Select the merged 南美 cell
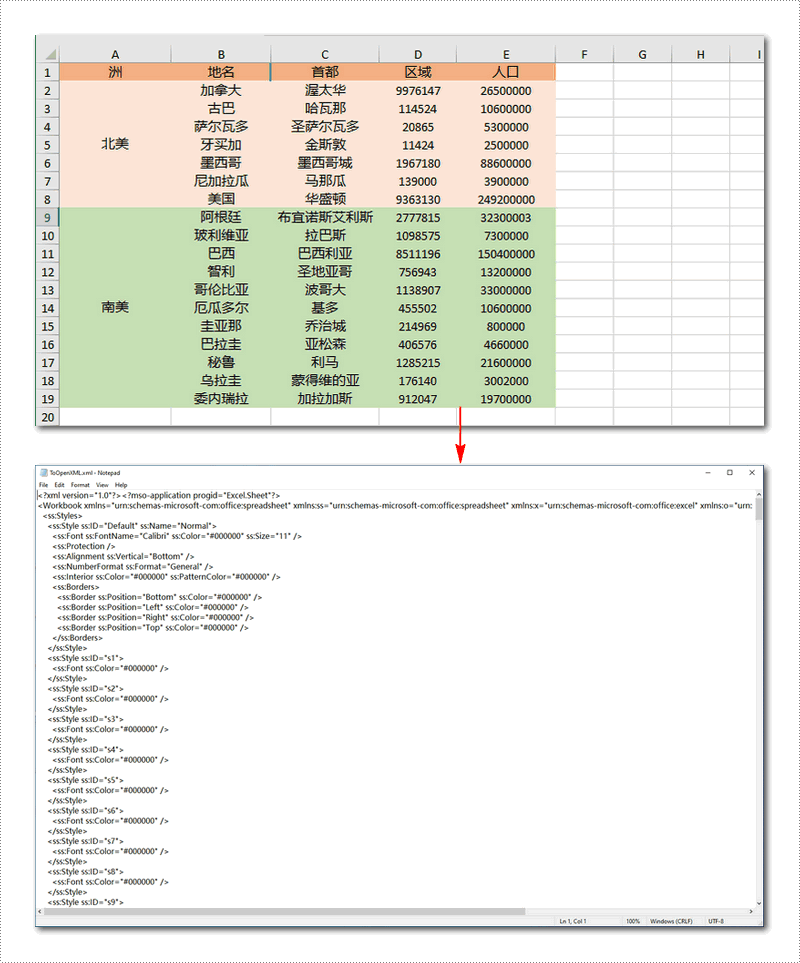Screen dimensions: 800x963 click(x=115, y=308)
